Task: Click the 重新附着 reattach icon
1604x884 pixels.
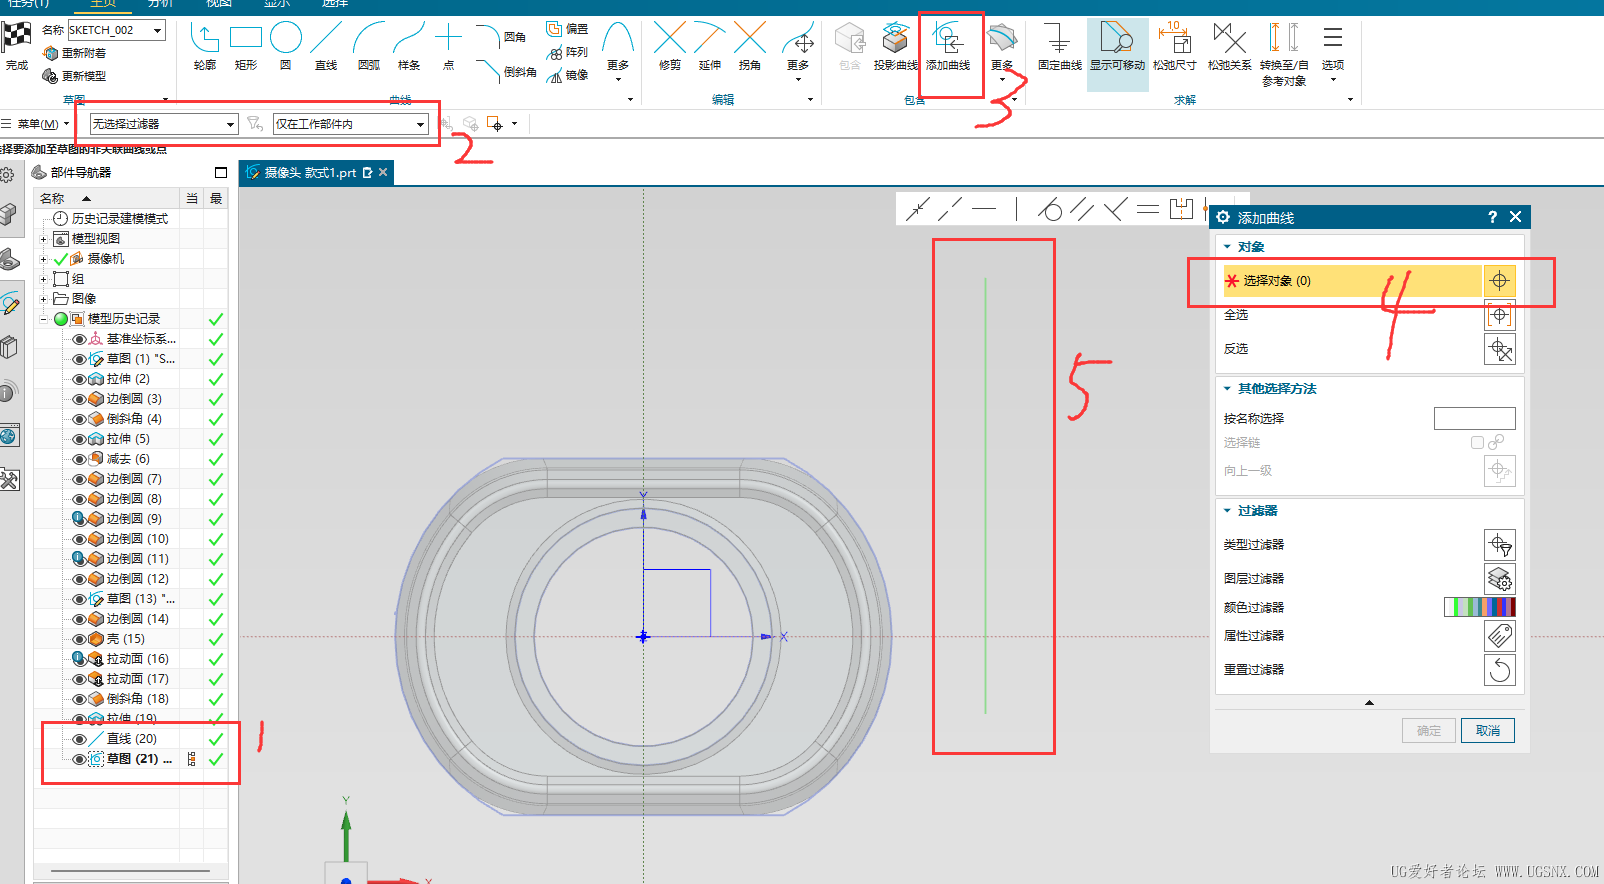Action: [51, 53]
